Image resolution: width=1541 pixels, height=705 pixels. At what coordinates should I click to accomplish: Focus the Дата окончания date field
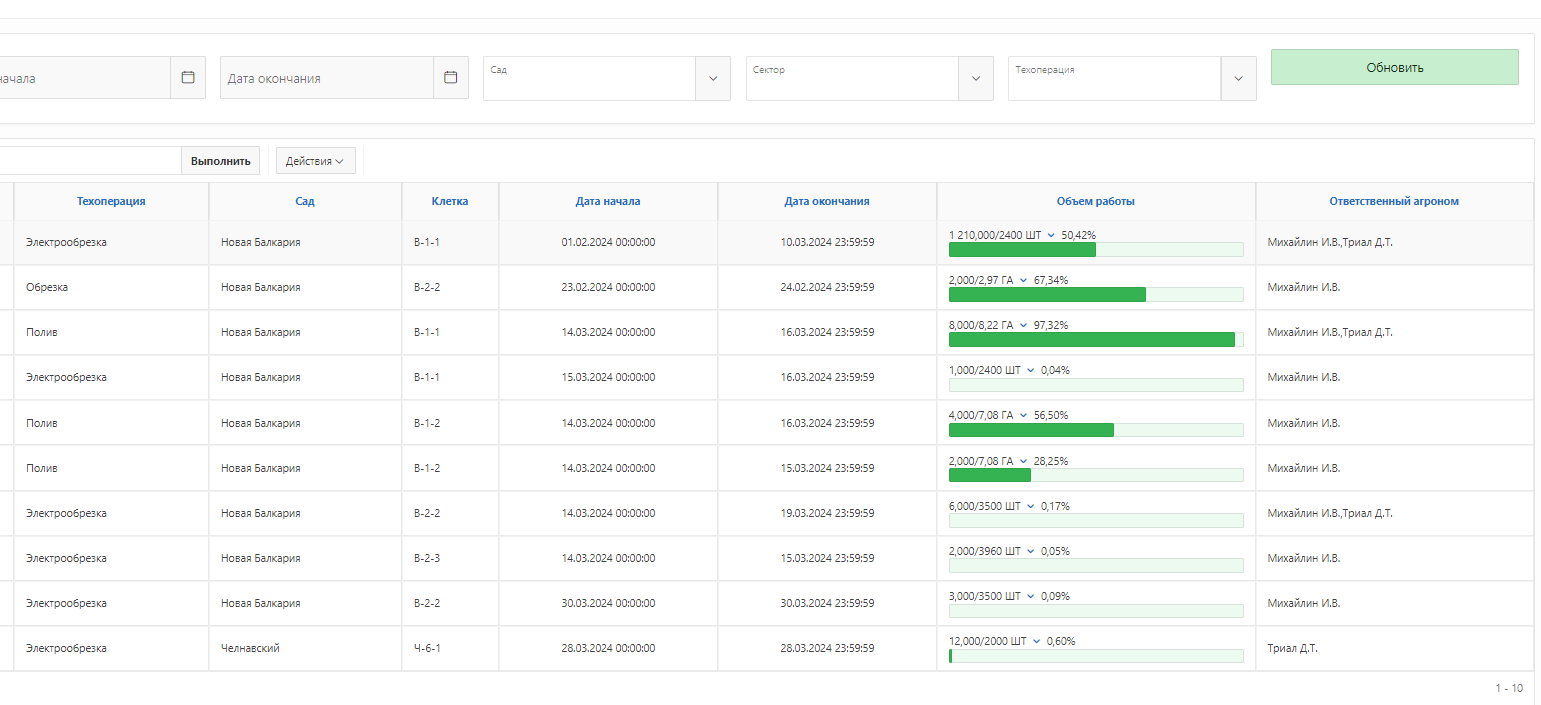pos(327,77)
